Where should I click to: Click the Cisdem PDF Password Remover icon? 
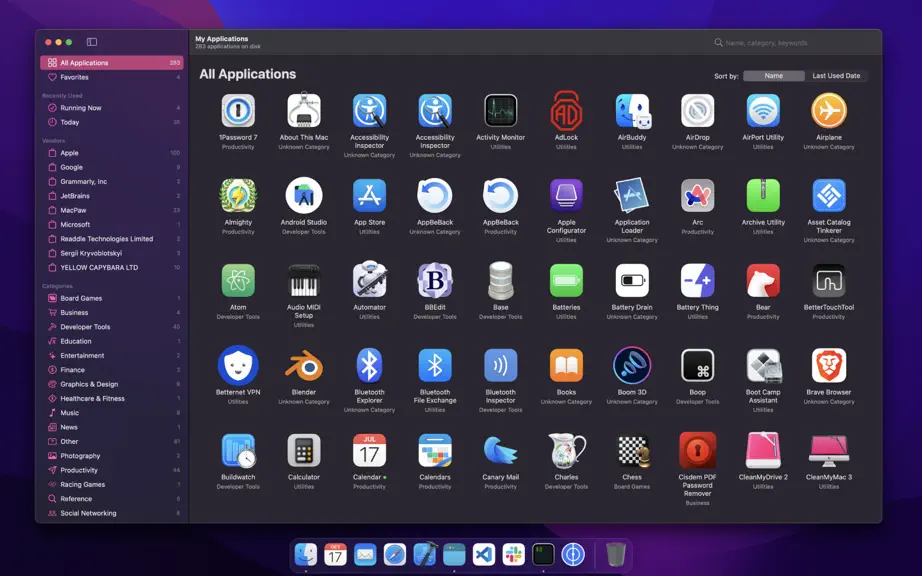697,450
